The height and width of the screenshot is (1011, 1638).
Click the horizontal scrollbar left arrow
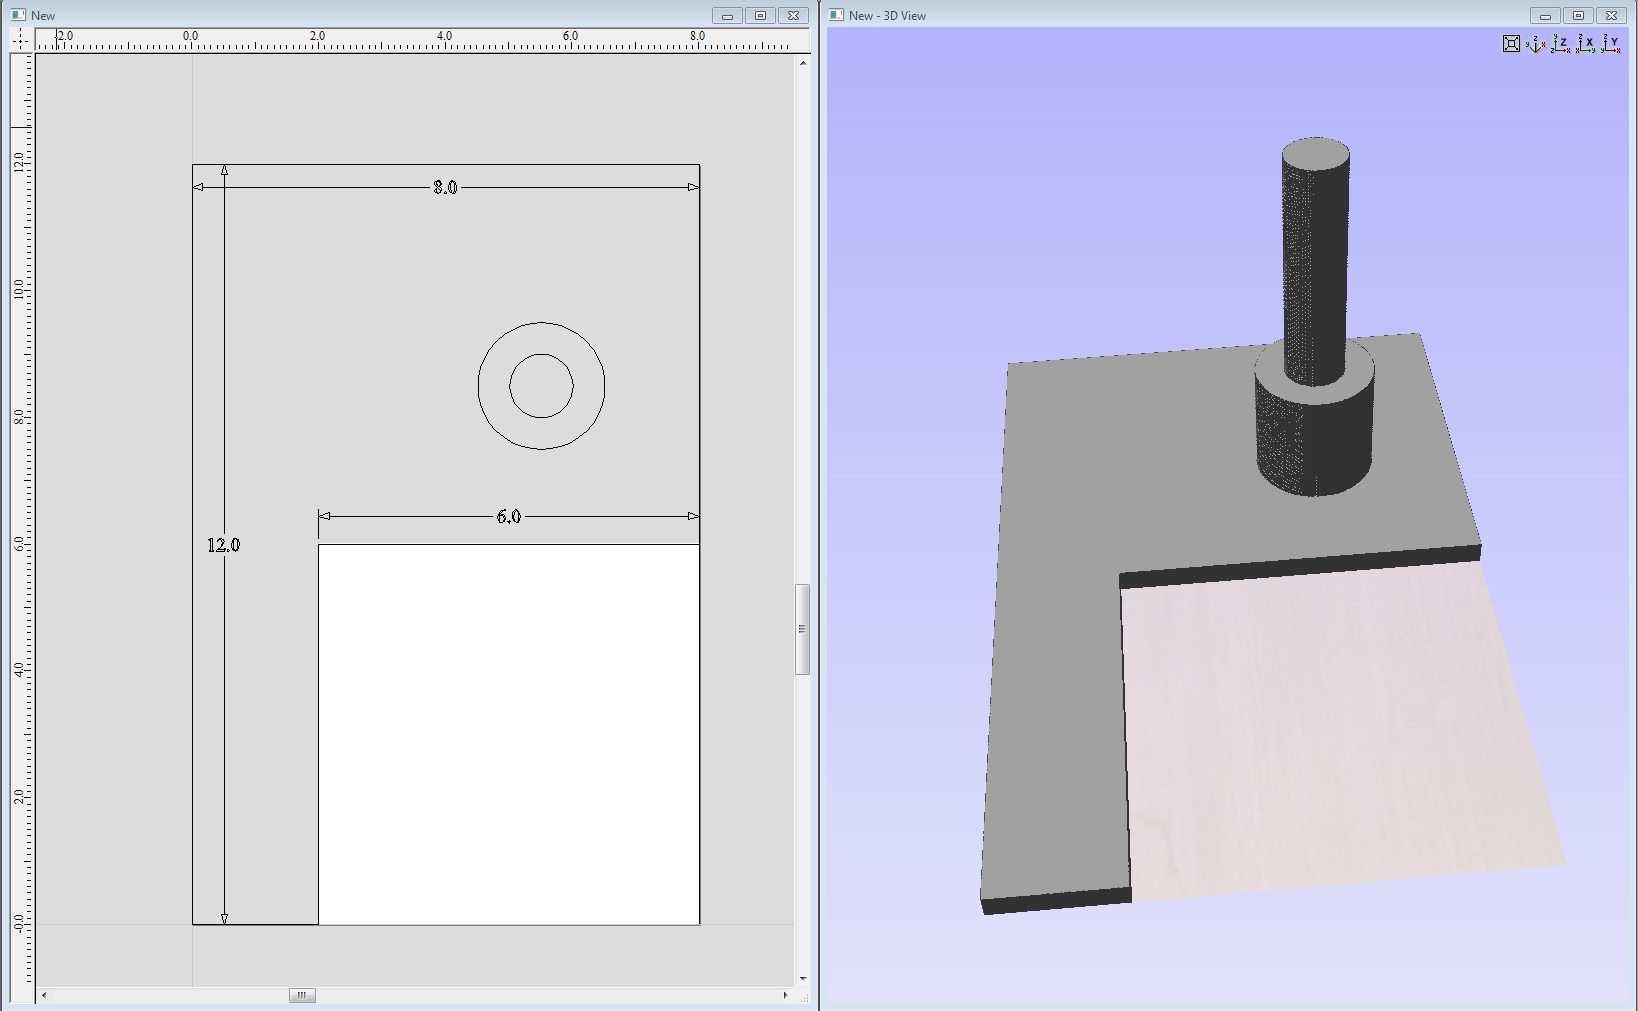(x=44, y=995)
